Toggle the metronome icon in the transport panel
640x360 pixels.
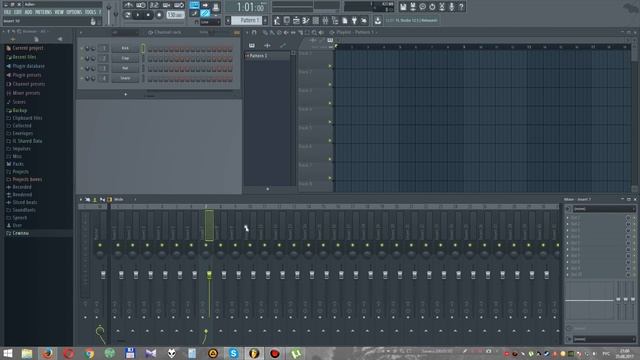coord(129,5)
